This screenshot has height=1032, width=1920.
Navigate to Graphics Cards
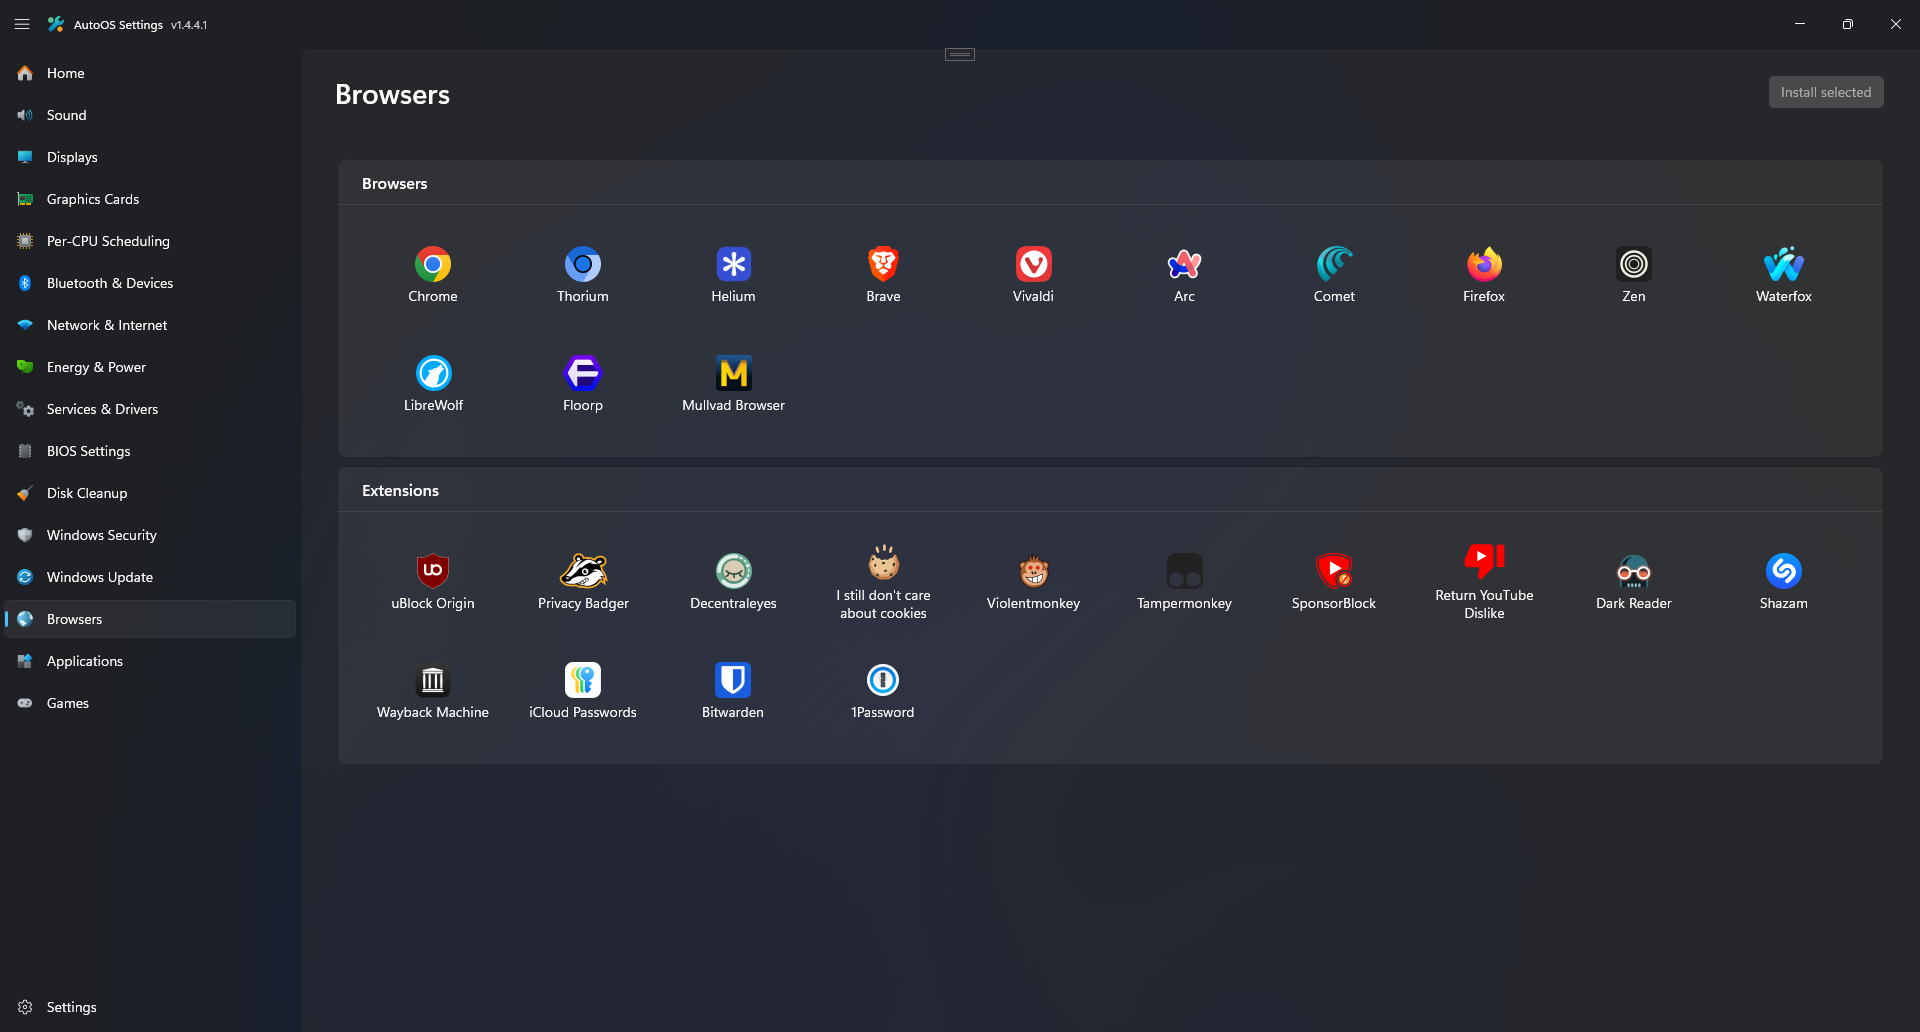pos(150,199)
